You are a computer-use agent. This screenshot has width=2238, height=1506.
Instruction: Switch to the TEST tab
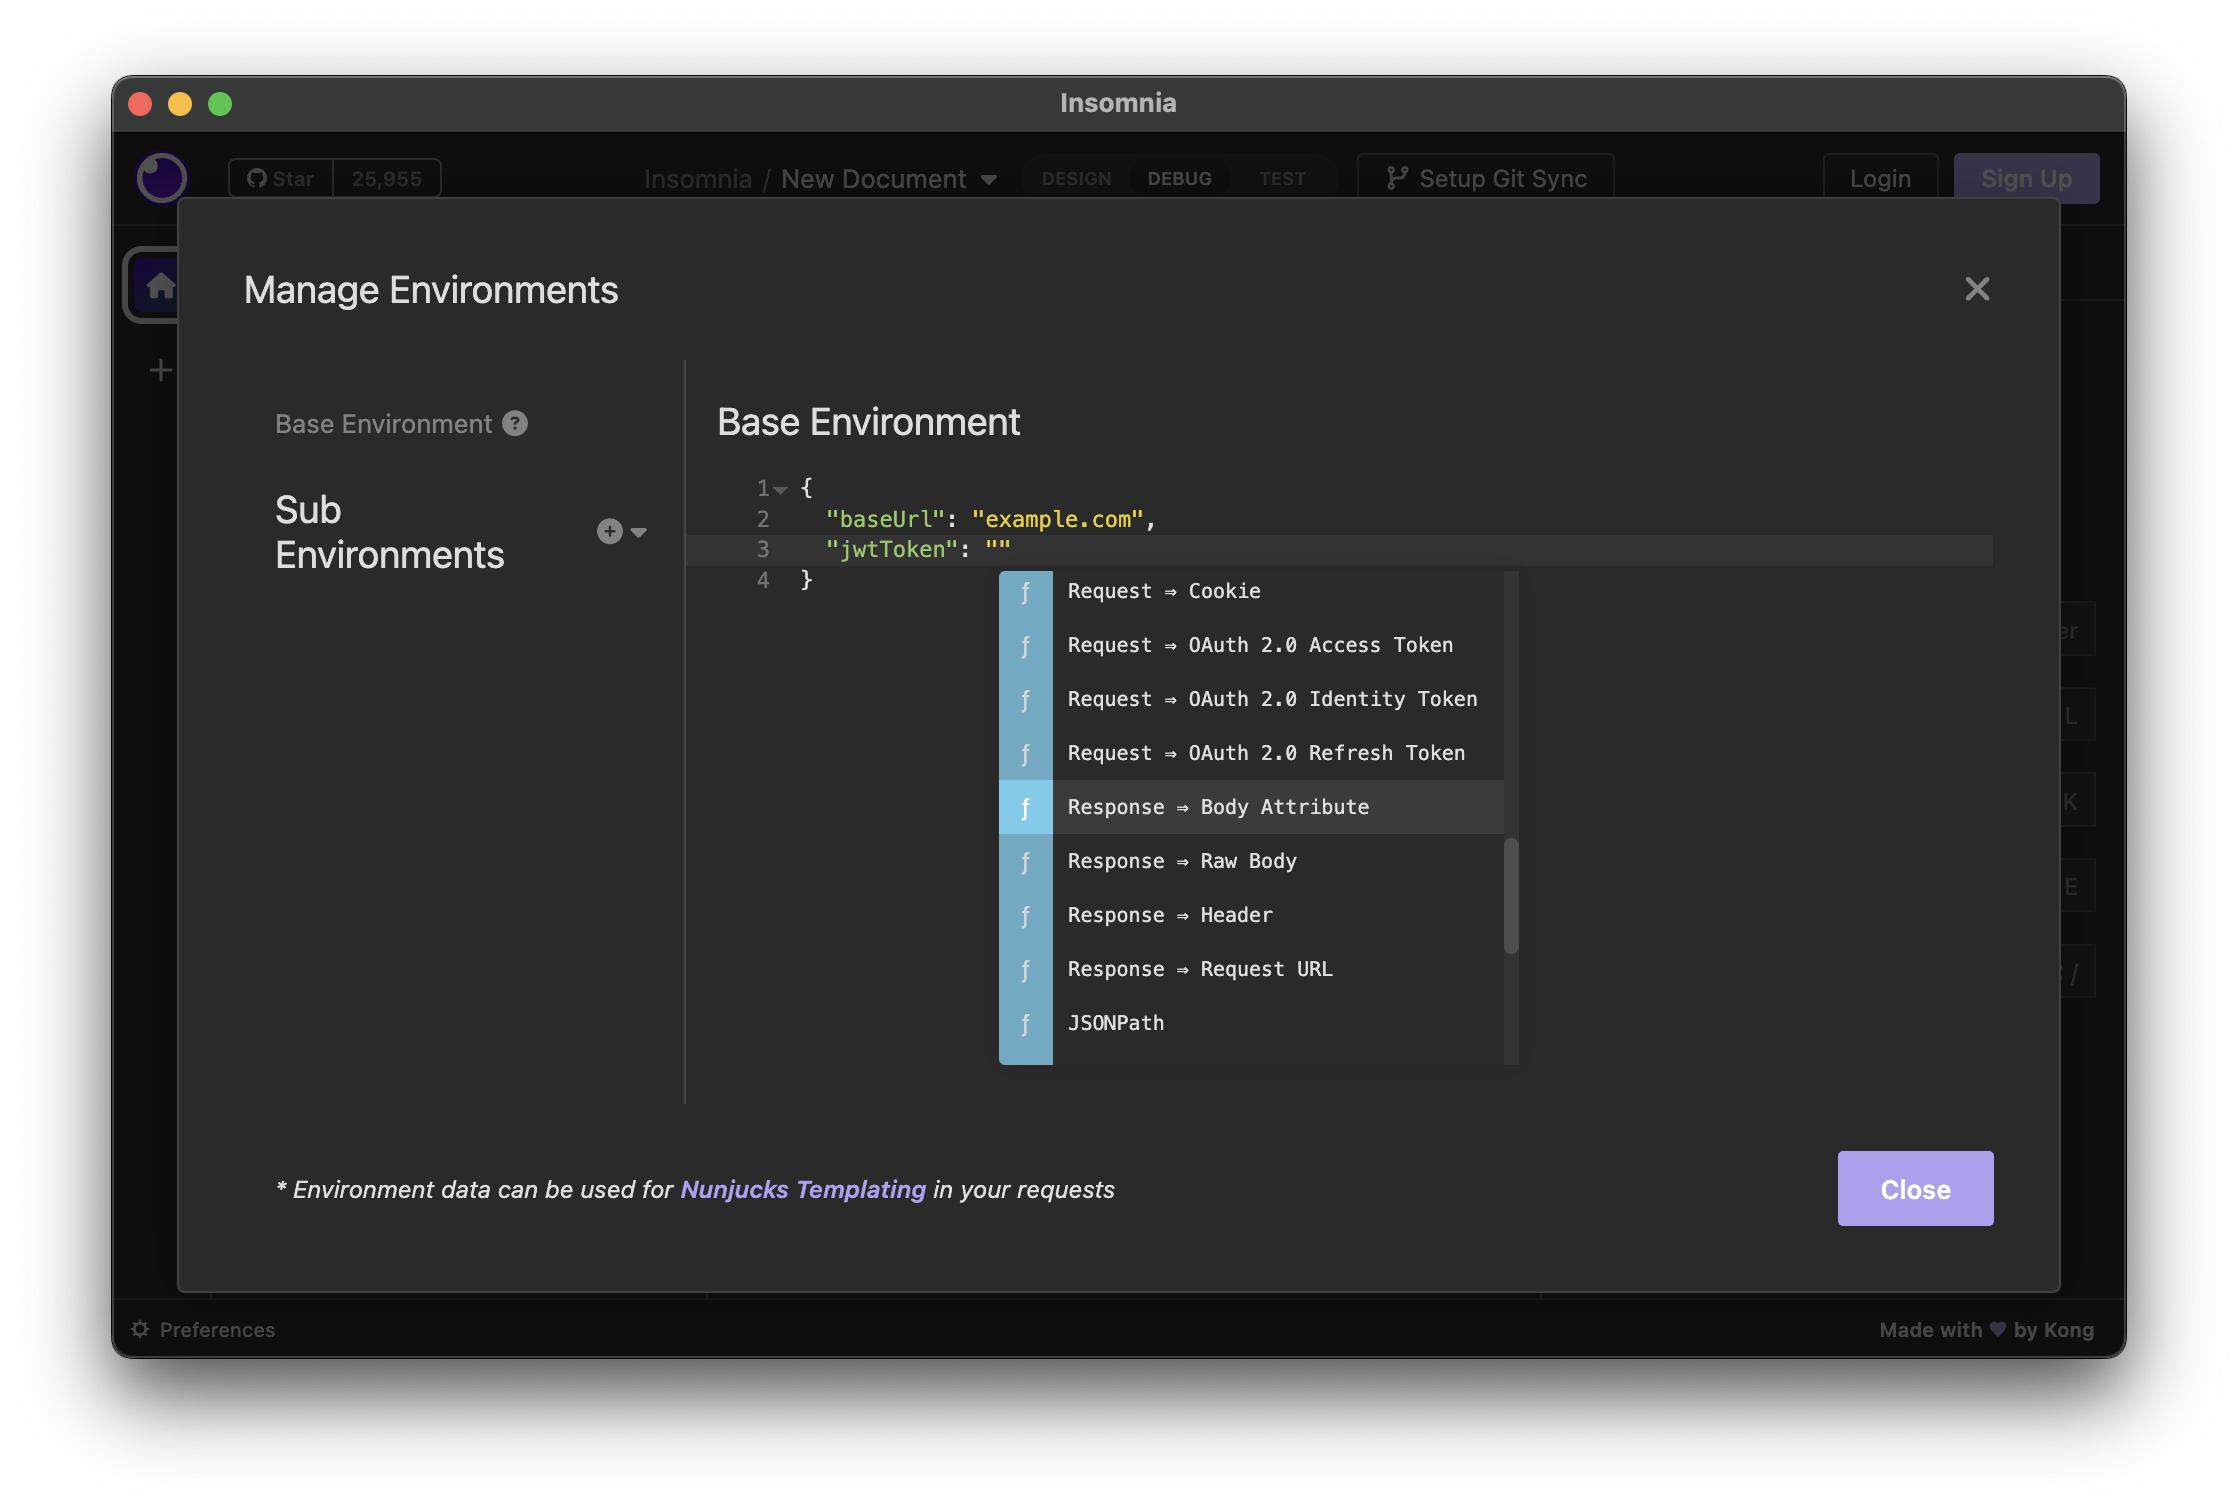point(1282,179)
